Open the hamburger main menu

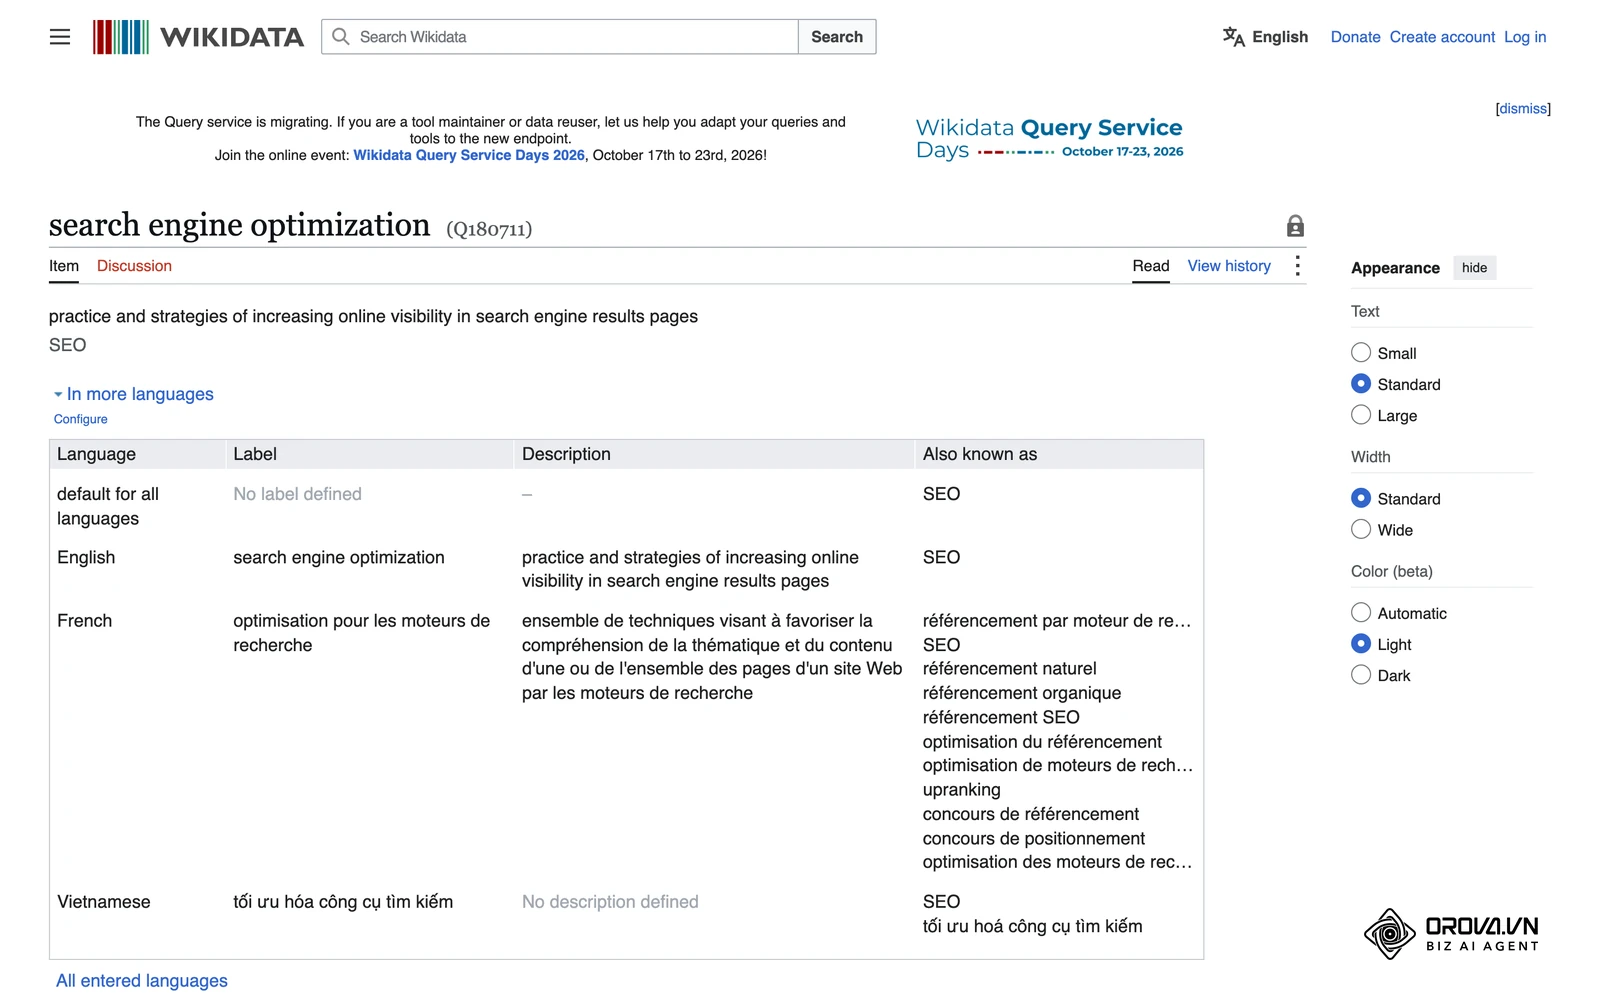point(60,37)
